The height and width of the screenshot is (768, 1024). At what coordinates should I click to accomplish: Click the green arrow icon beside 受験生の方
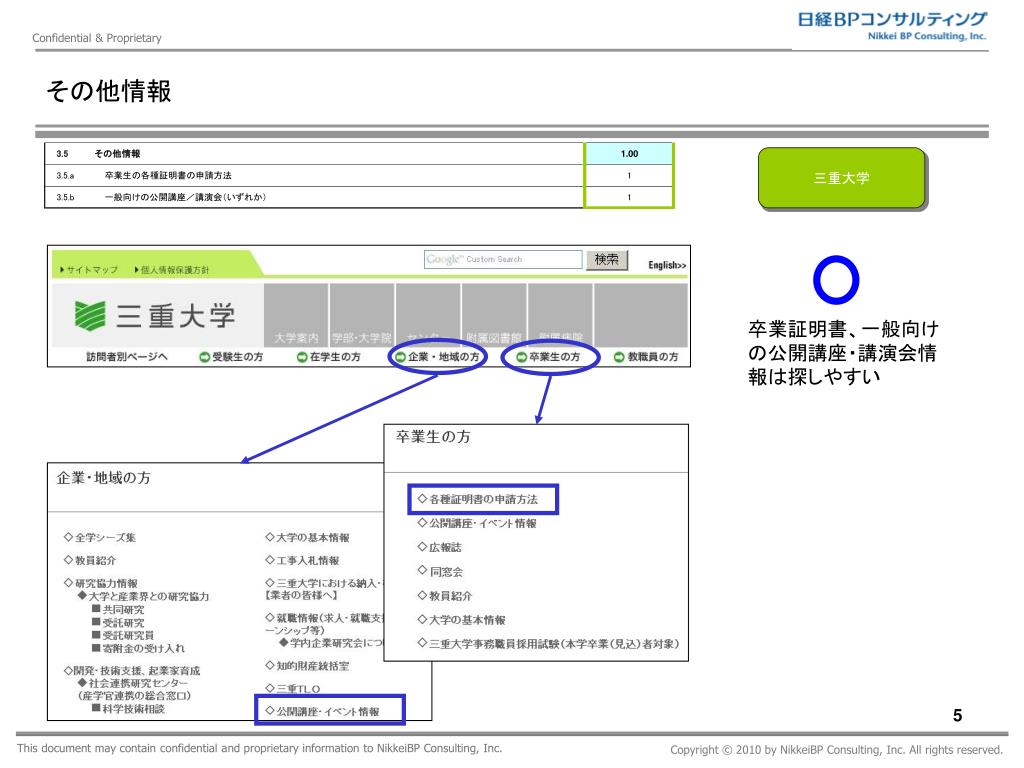pyautogui.click(x=204, y=357)
